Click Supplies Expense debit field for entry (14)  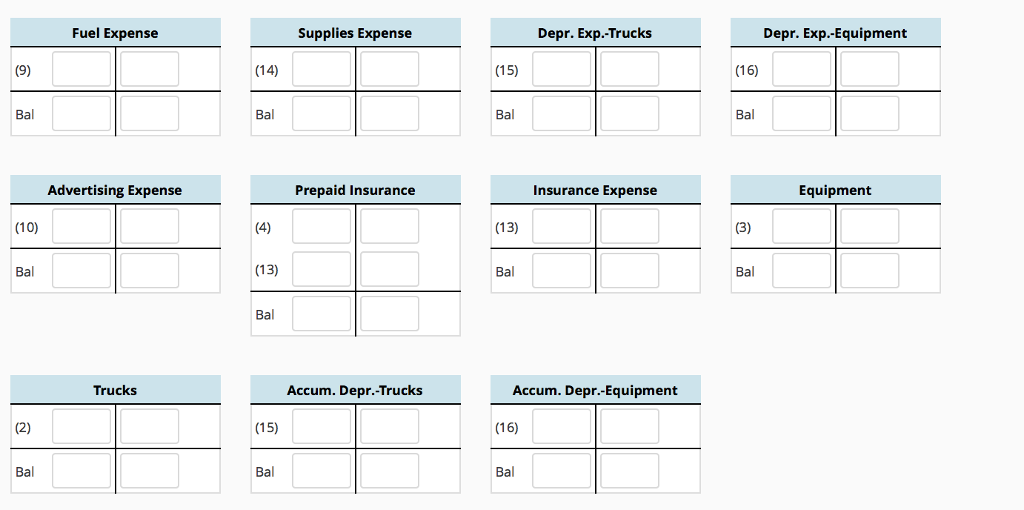tap(321, 69)
